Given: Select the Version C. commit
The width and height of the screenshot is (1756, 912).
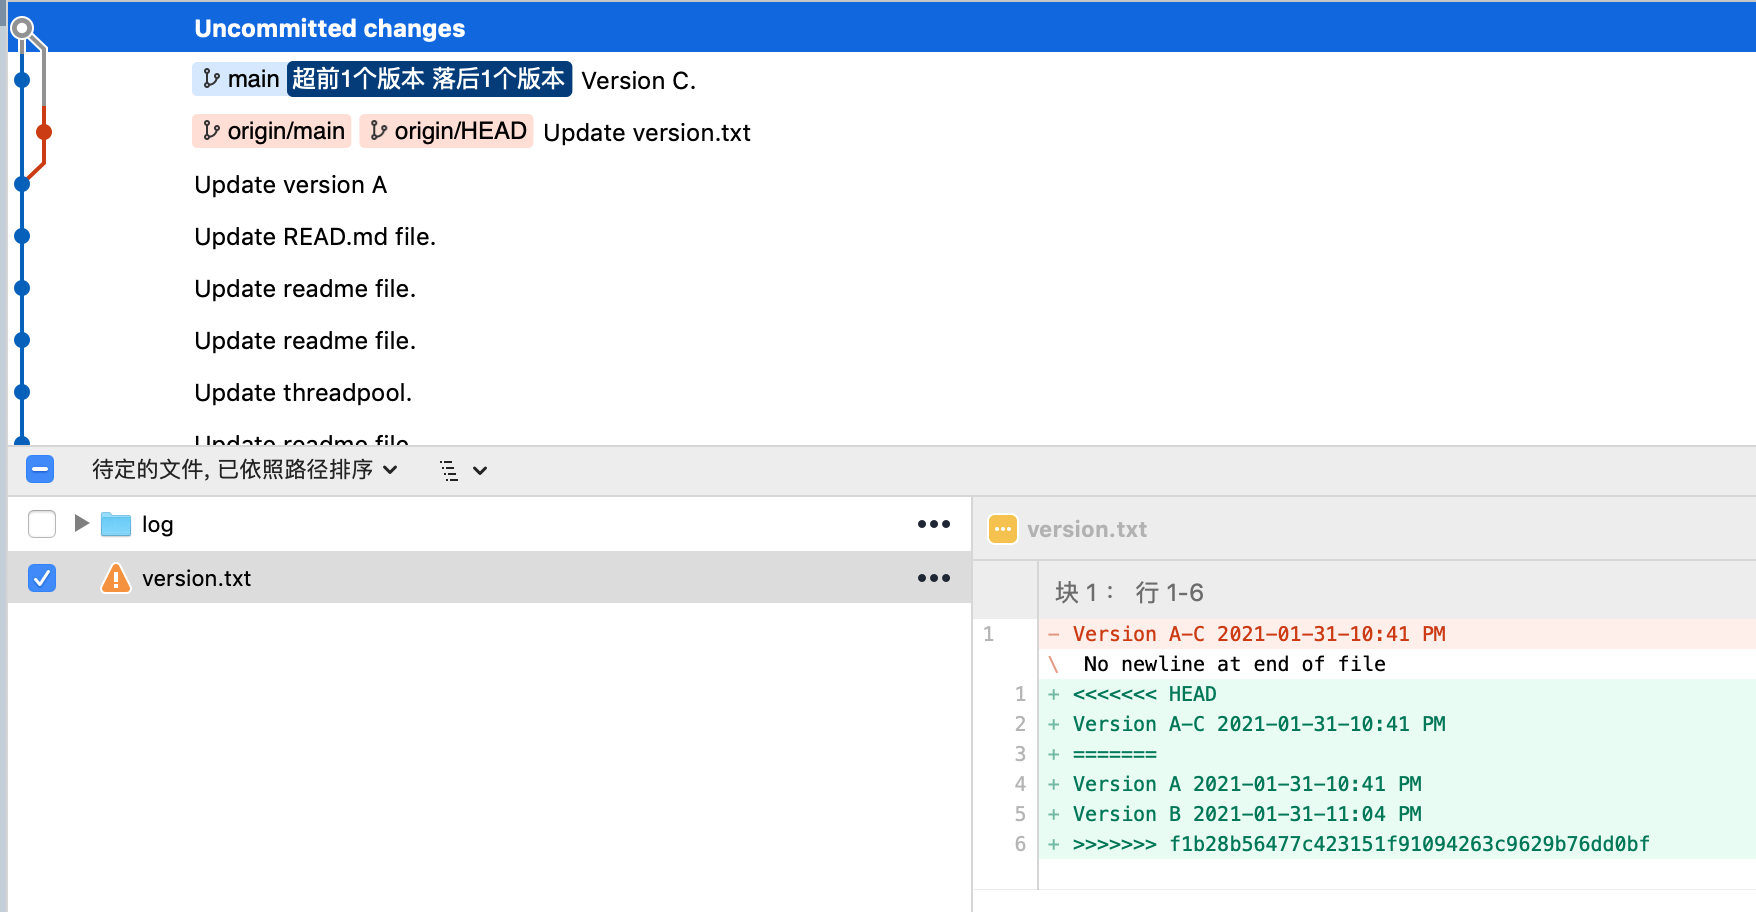Looking at the screenshot, I should coord(639,80).
